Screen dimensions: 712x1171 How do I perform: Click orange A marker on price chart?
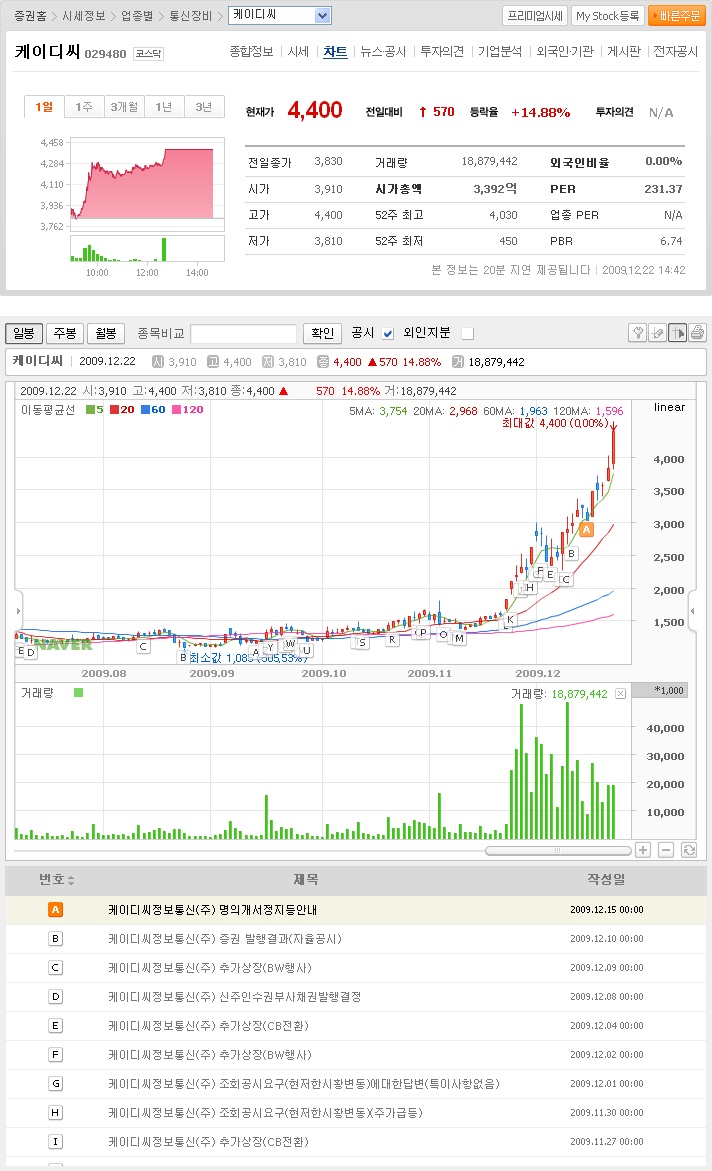pos(586,529)
